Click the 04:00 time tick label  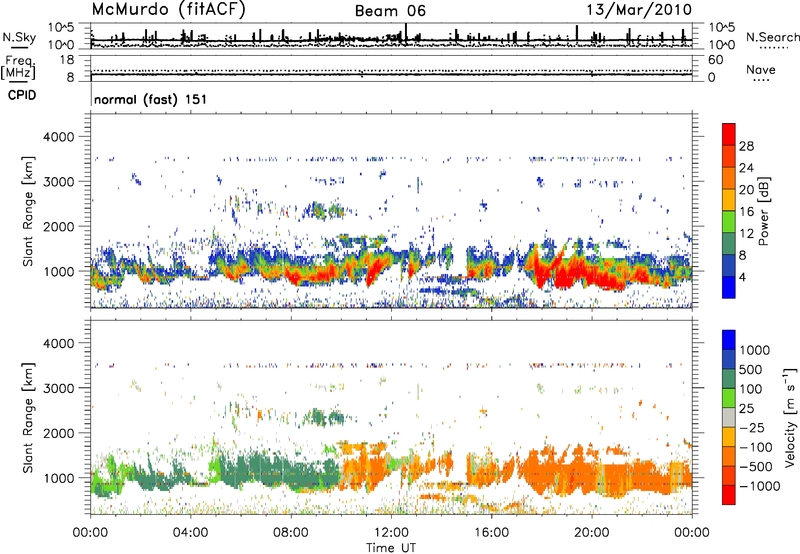point(190,533)
